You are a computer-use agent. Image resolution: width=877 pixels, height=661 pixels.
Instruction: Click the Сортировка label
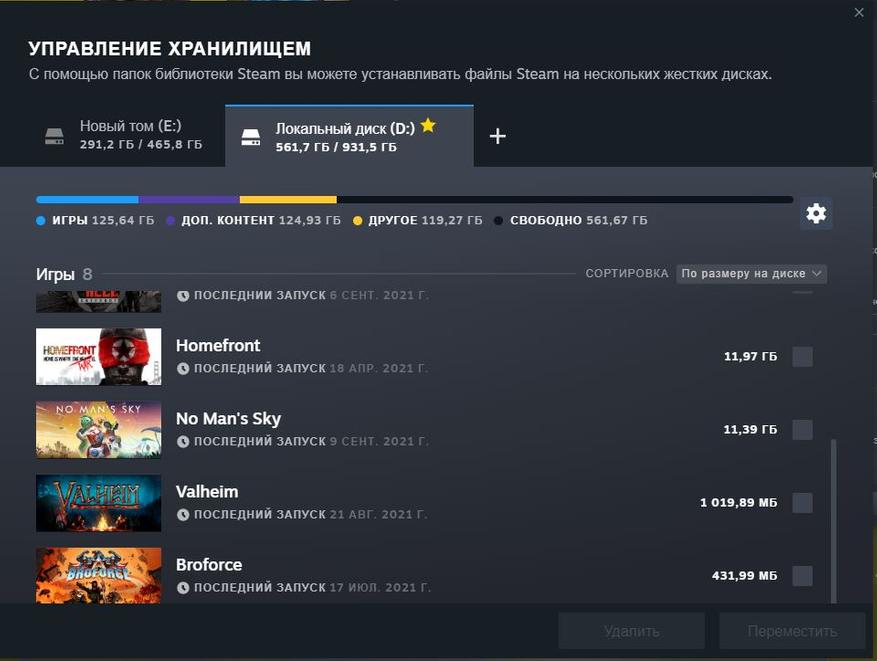(627, 273)
